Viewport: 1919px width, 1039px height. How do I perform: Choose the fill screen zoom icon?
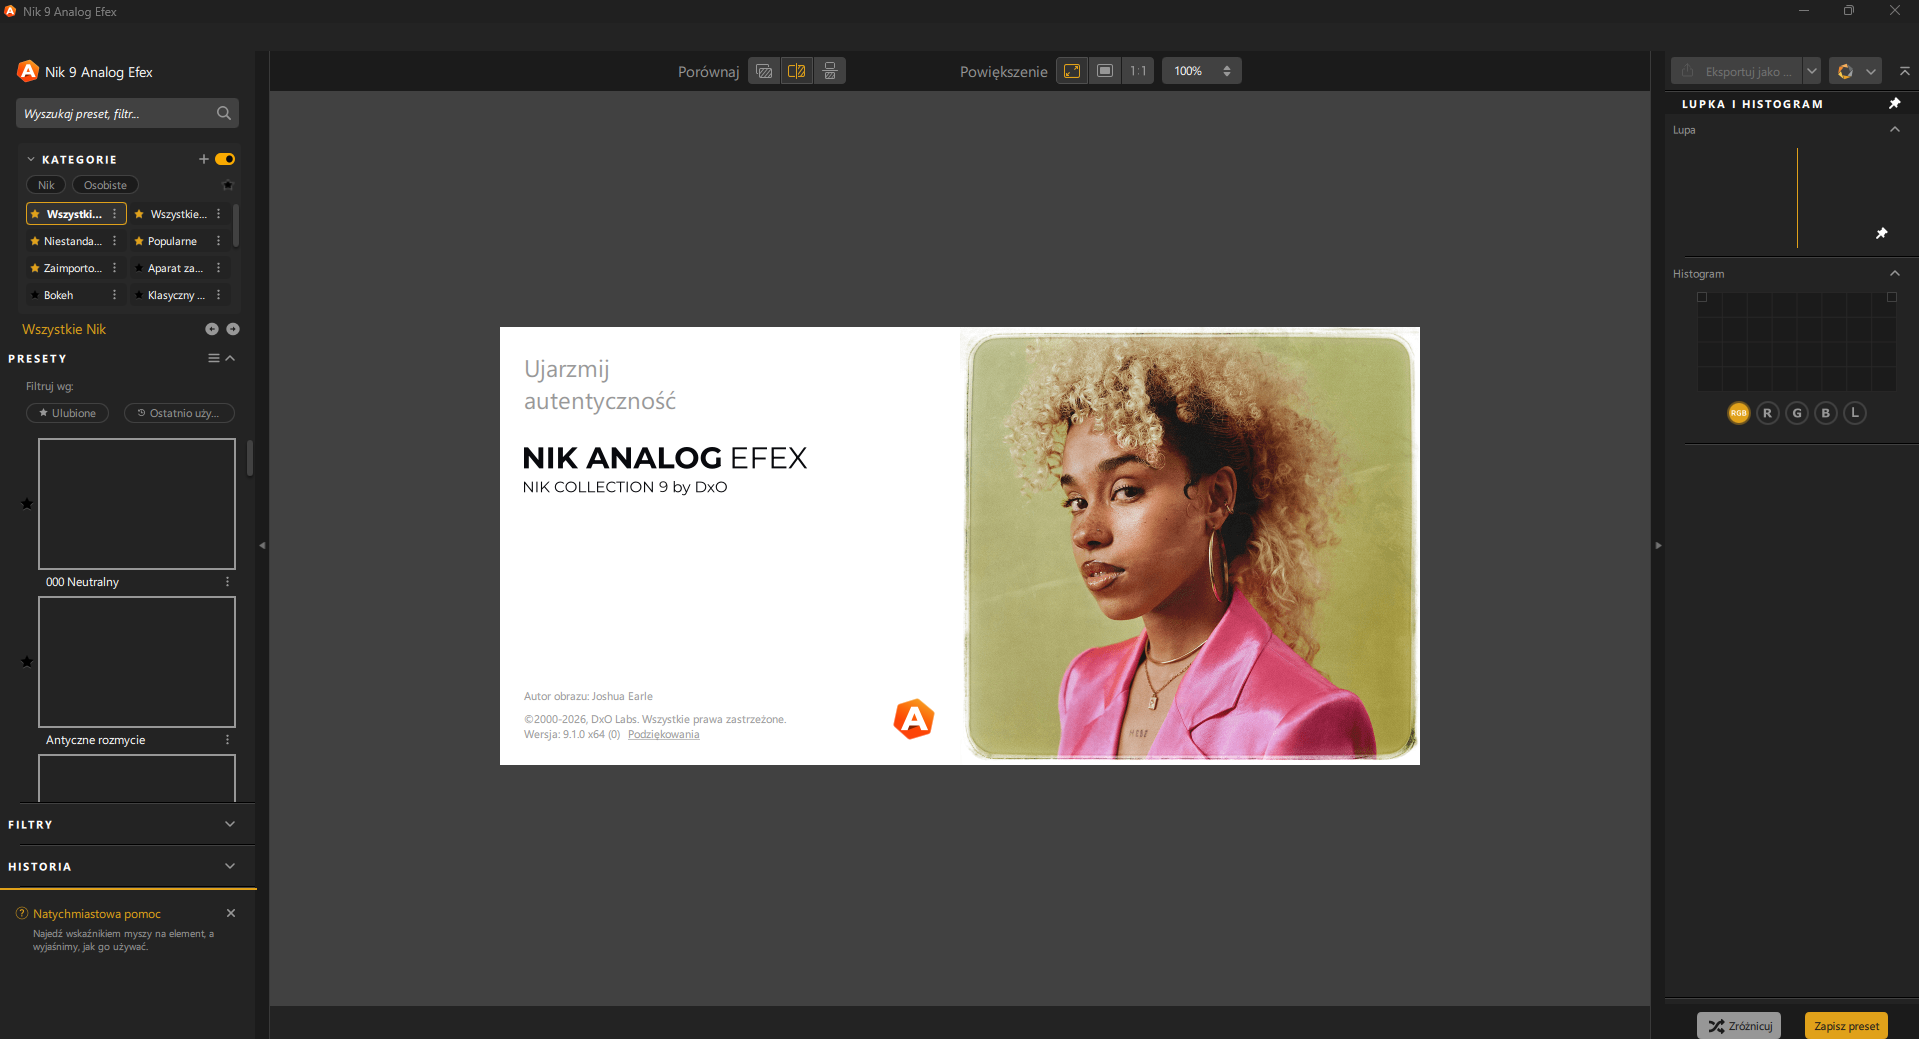1105,71
